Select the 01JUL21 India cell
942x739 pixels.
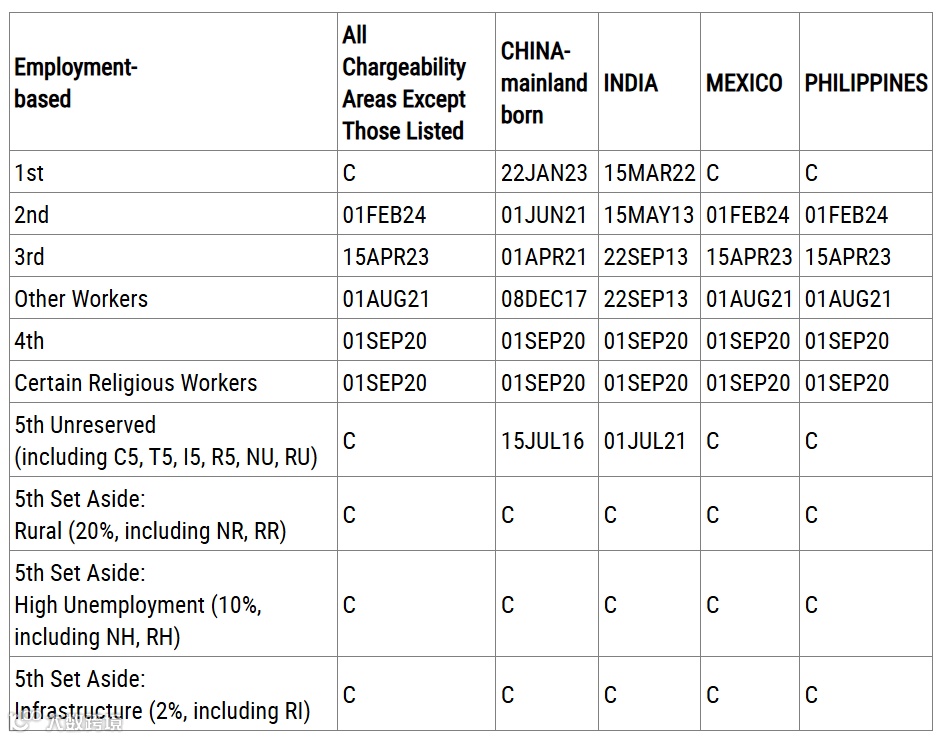645,441
